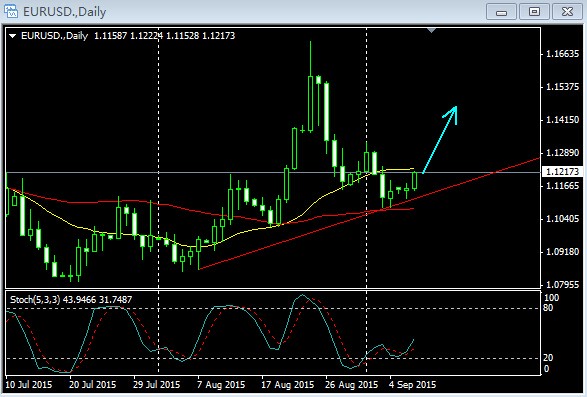This screenshot has height=397, width=587.
Task: Click the 1.07955 price scale label
Action: tap(562, 285)
